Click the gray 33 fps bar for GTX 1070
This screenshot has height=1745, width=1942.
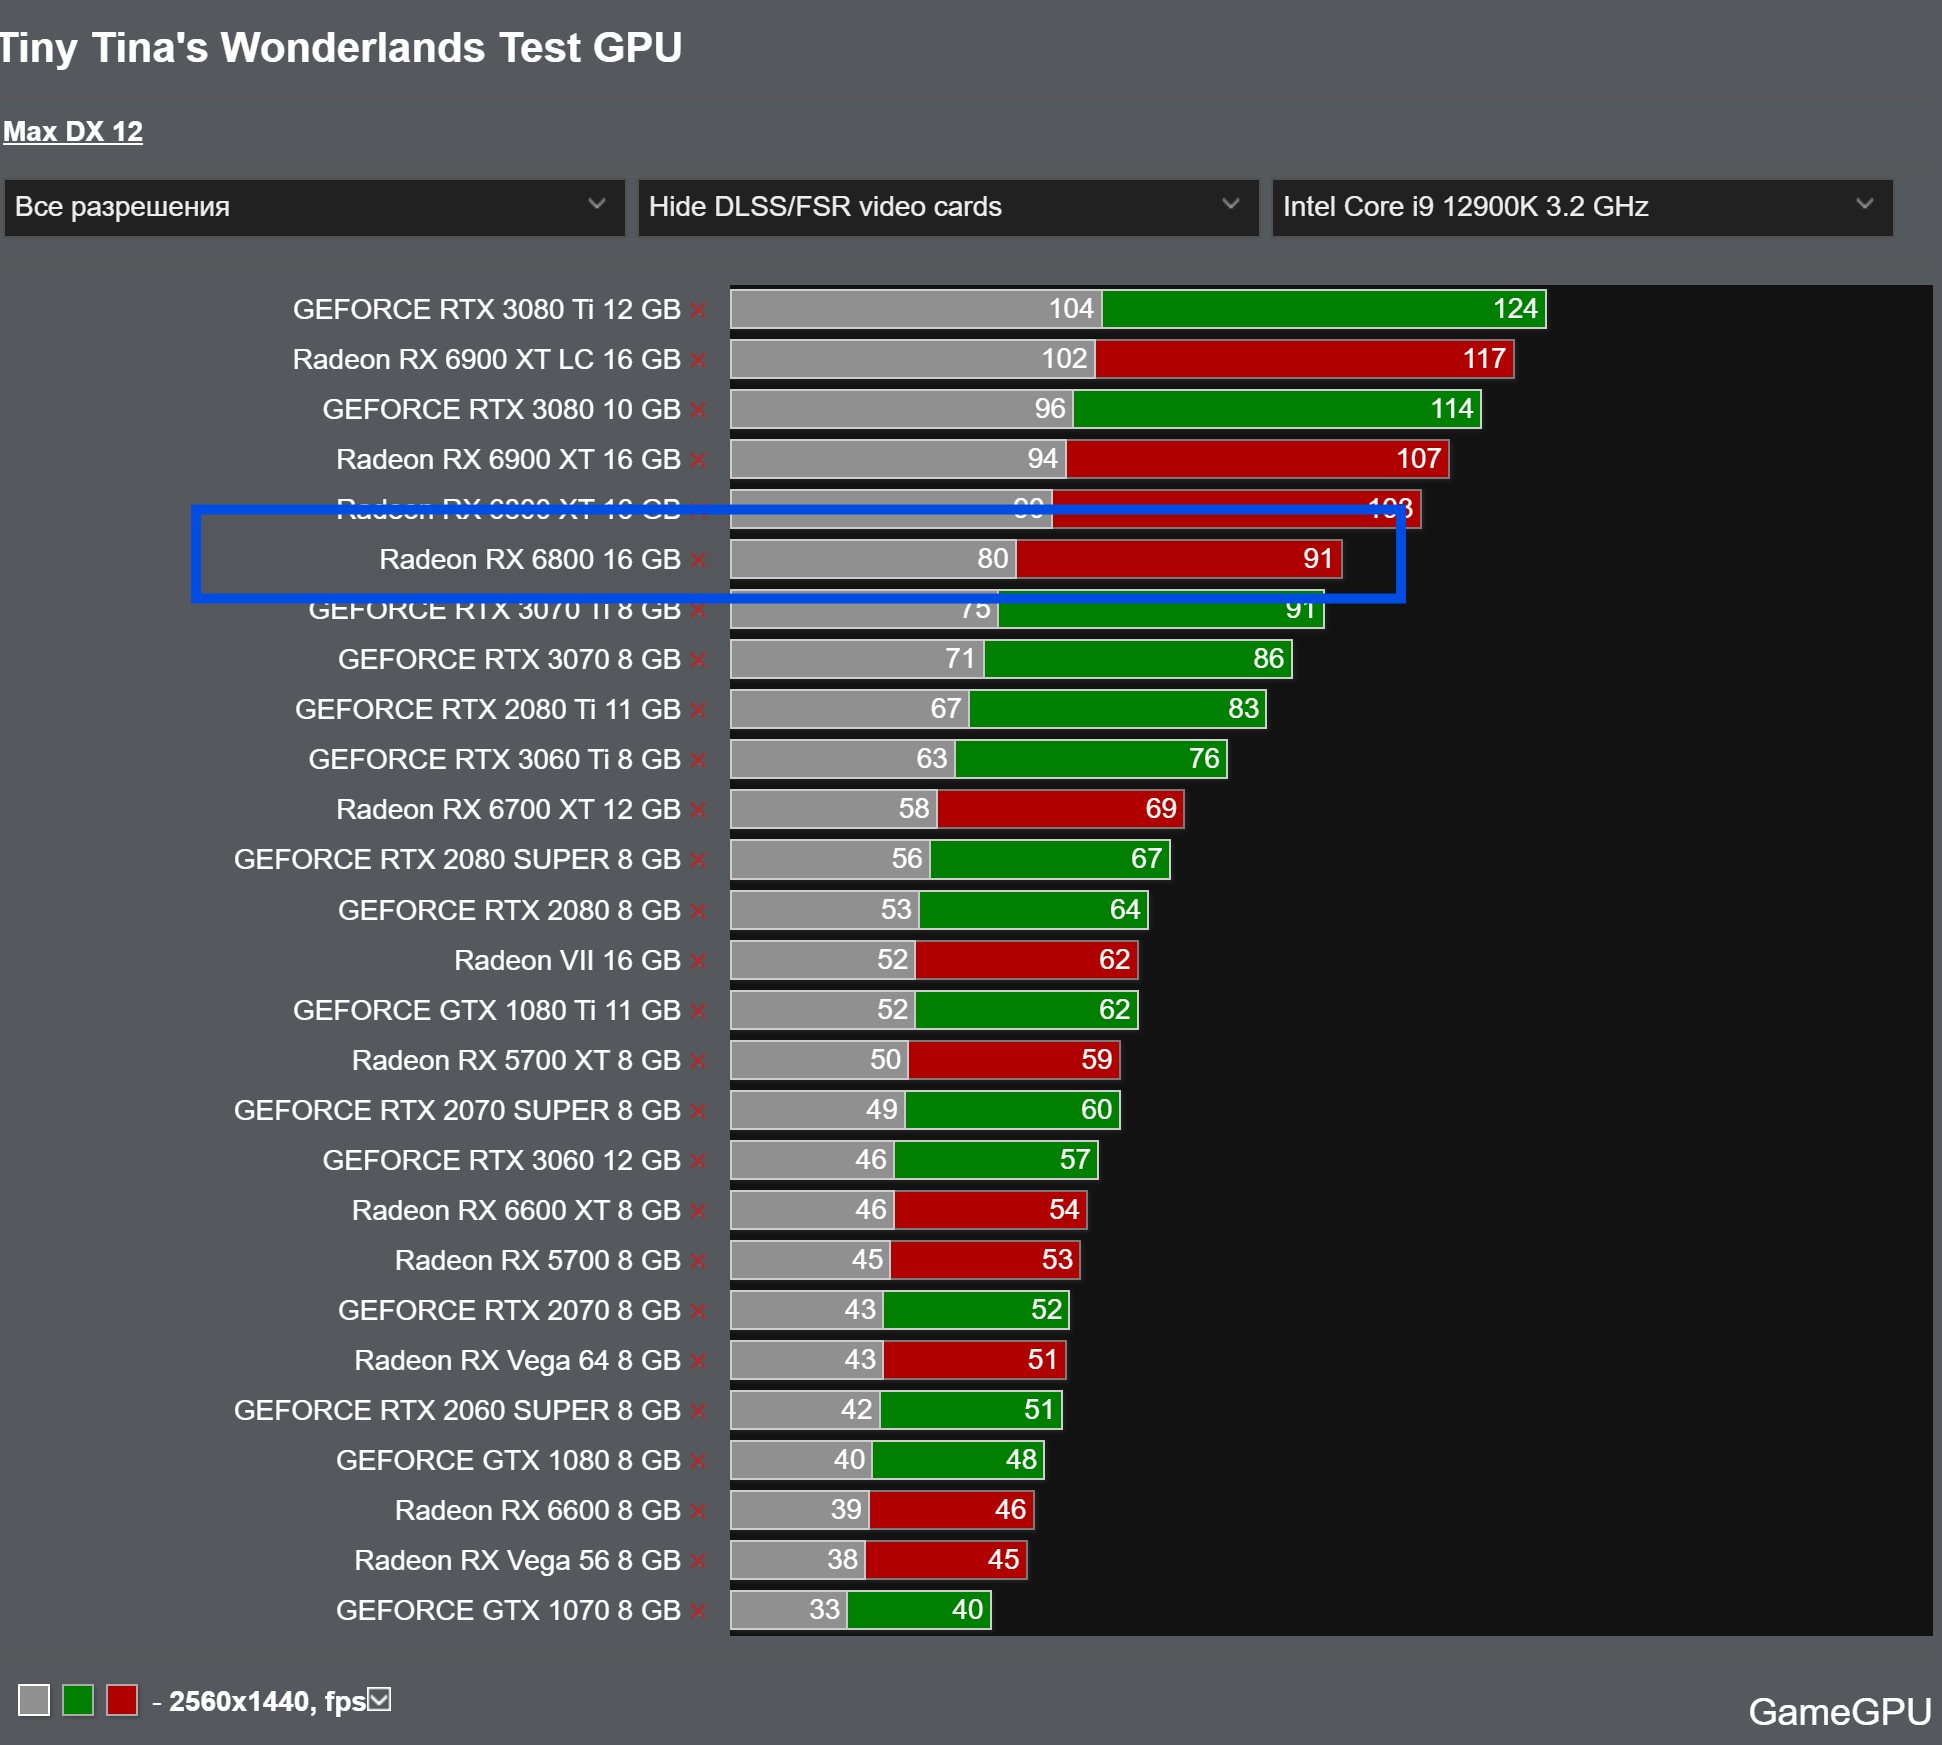point(789,1610)
